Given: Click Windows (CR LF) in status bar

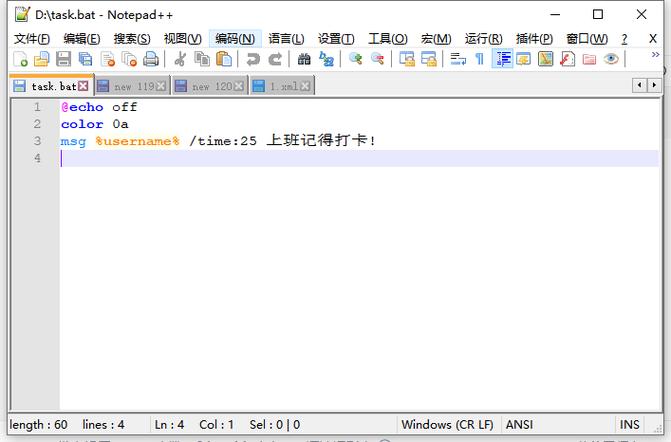Looking at the screenshot, I should (x=447, y=424).
